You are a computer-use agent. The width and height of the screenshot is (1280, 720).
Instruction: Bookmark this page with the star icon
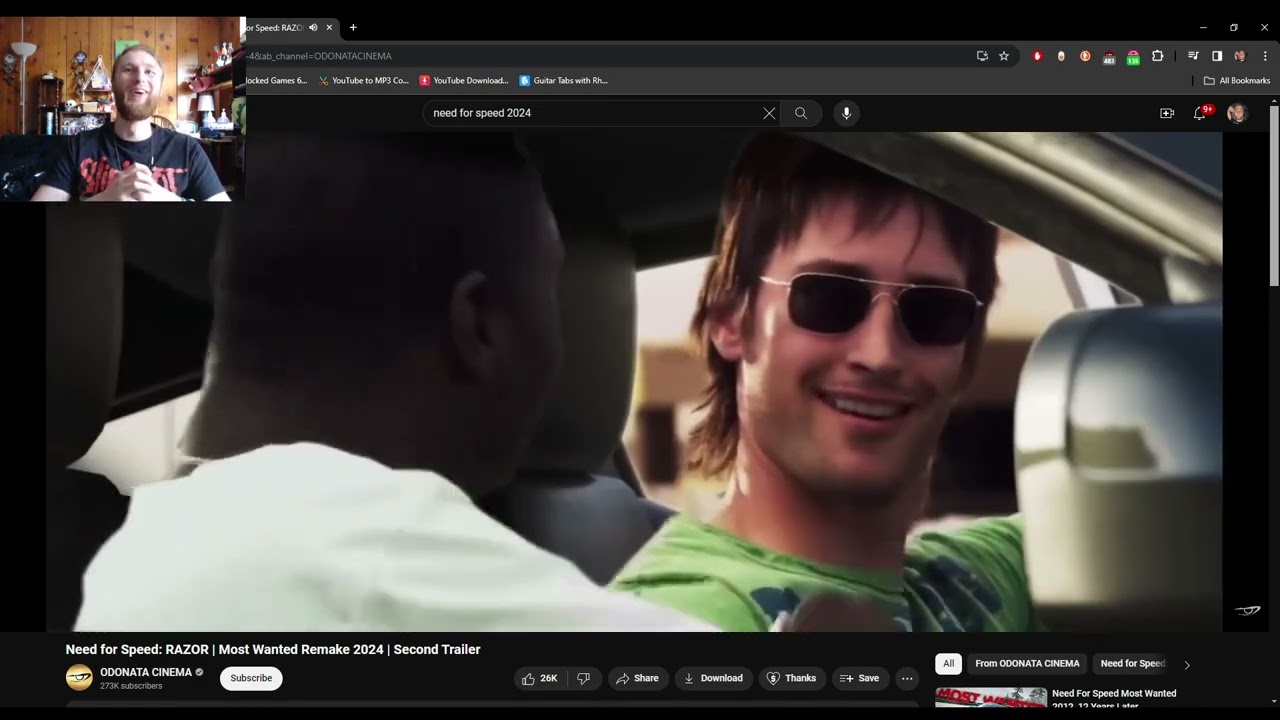[x=1004, y=56]
